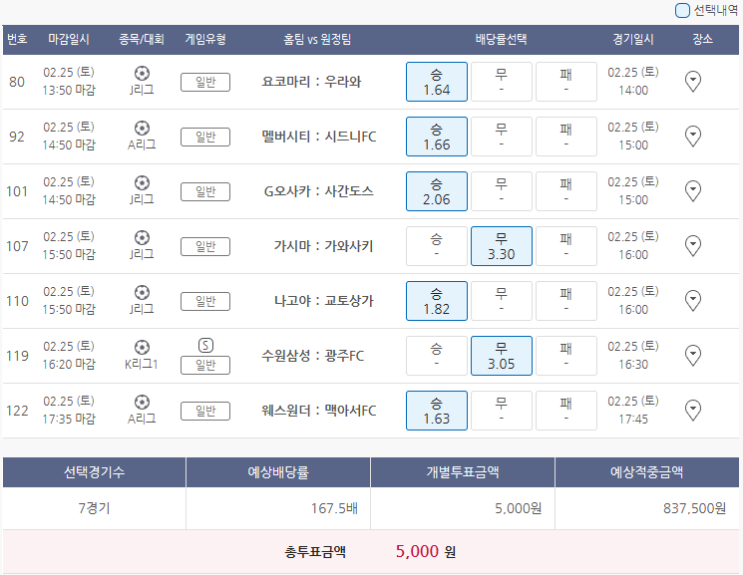743x575 pixels.
Task: Pick 무 for 요코마리 vs 우라와
Action: (x=501, y=82)
